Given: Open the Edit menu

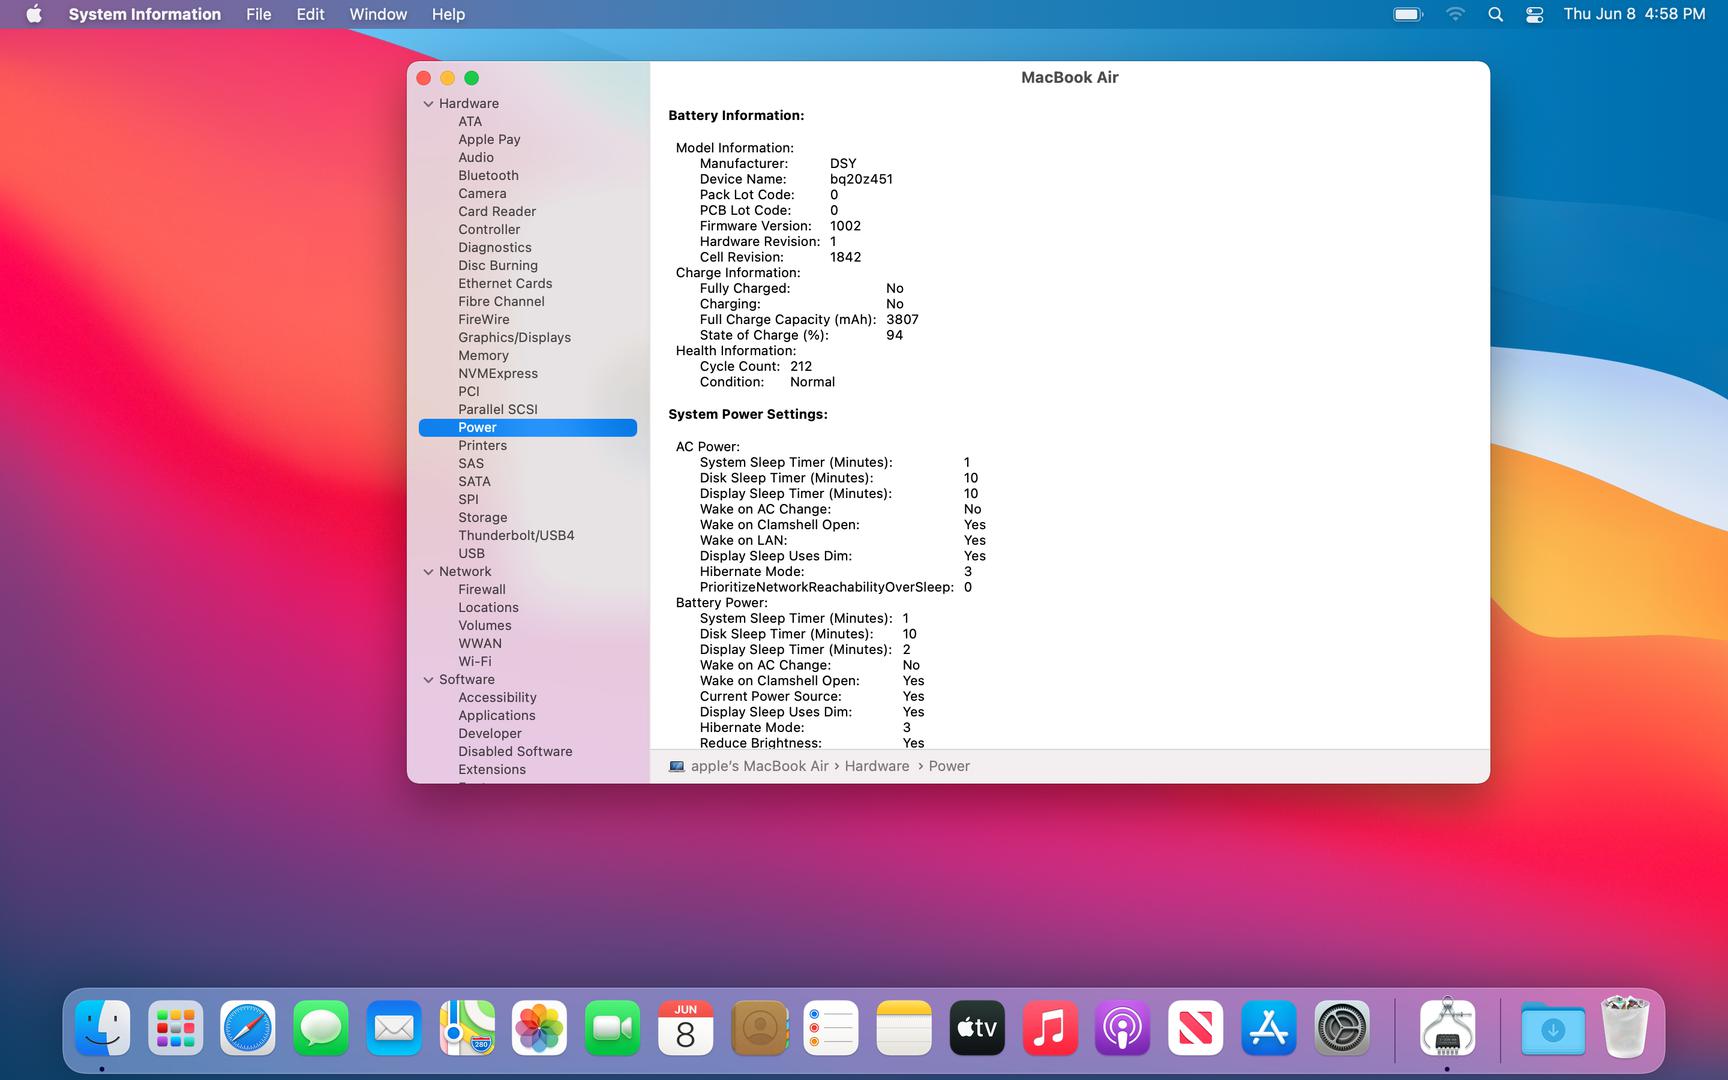Looking at the screenshot, I should (310, 14).
